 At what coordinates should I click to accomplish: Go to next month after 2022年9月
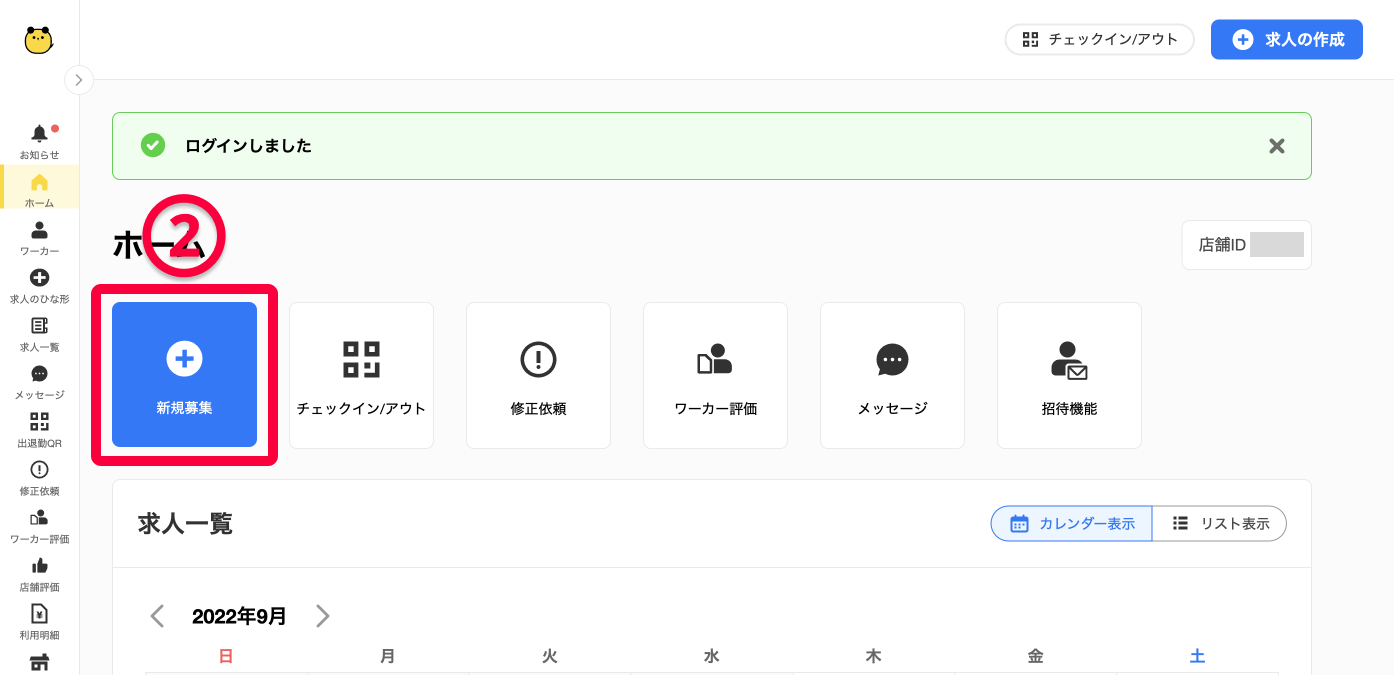pos(322,616)
